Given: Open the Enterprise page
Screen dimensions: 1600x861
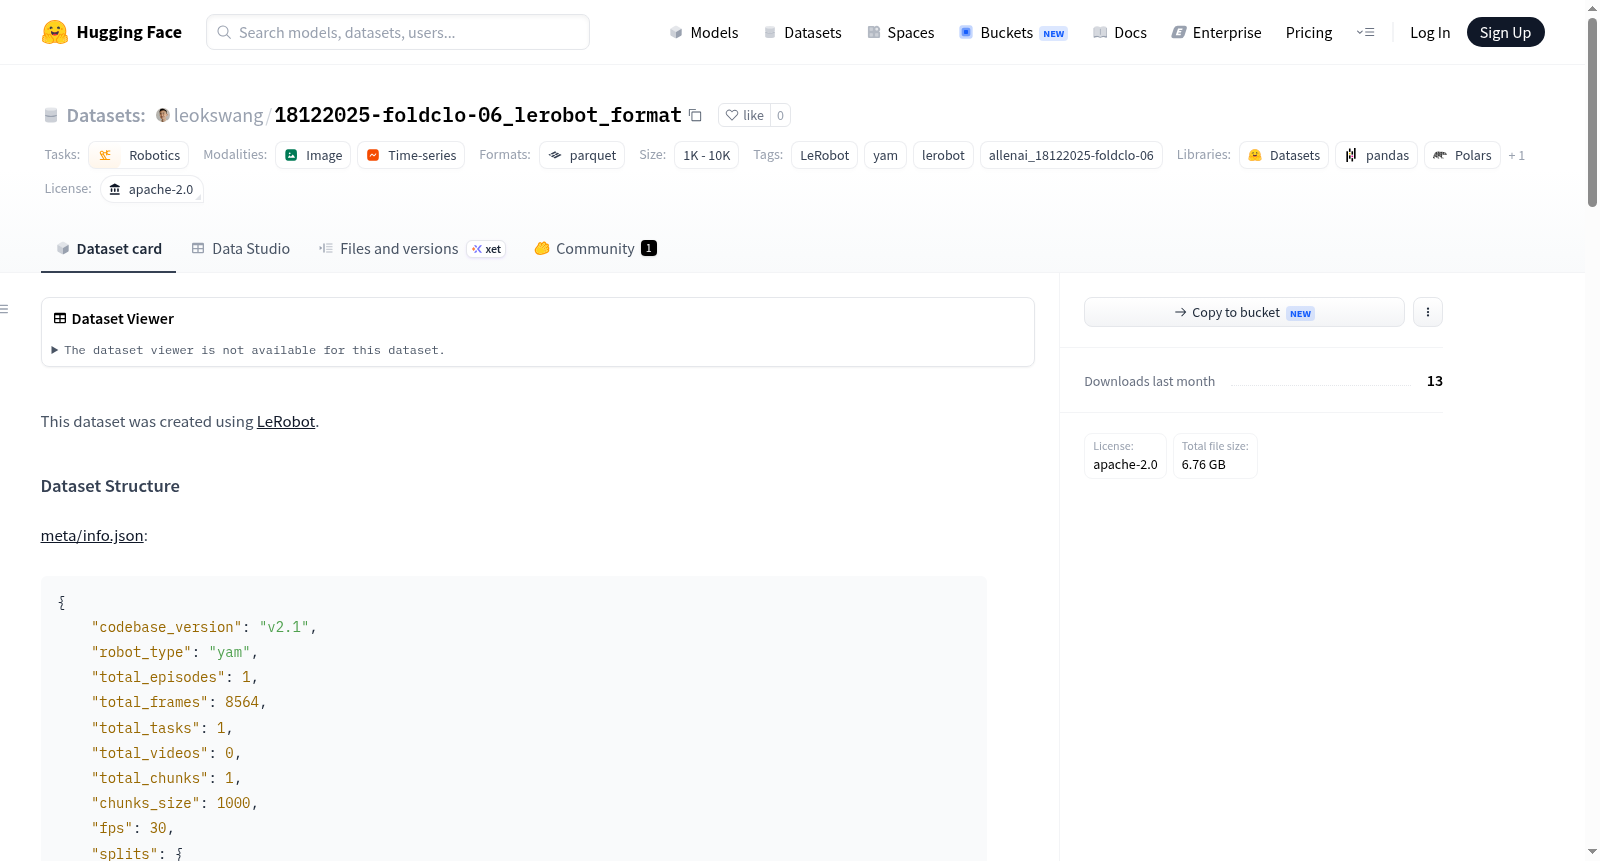Looking at the screenshot, I should (1216, 32).
